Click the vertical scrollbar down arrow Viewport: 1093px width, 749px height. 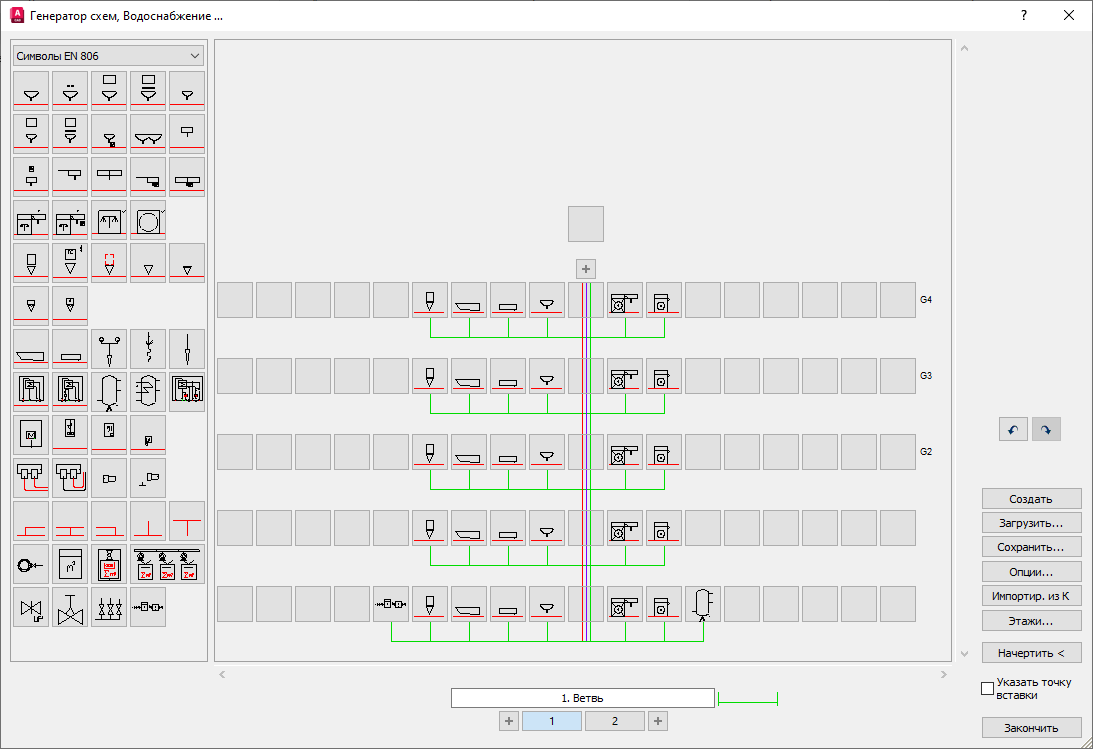tap(965, 654)
